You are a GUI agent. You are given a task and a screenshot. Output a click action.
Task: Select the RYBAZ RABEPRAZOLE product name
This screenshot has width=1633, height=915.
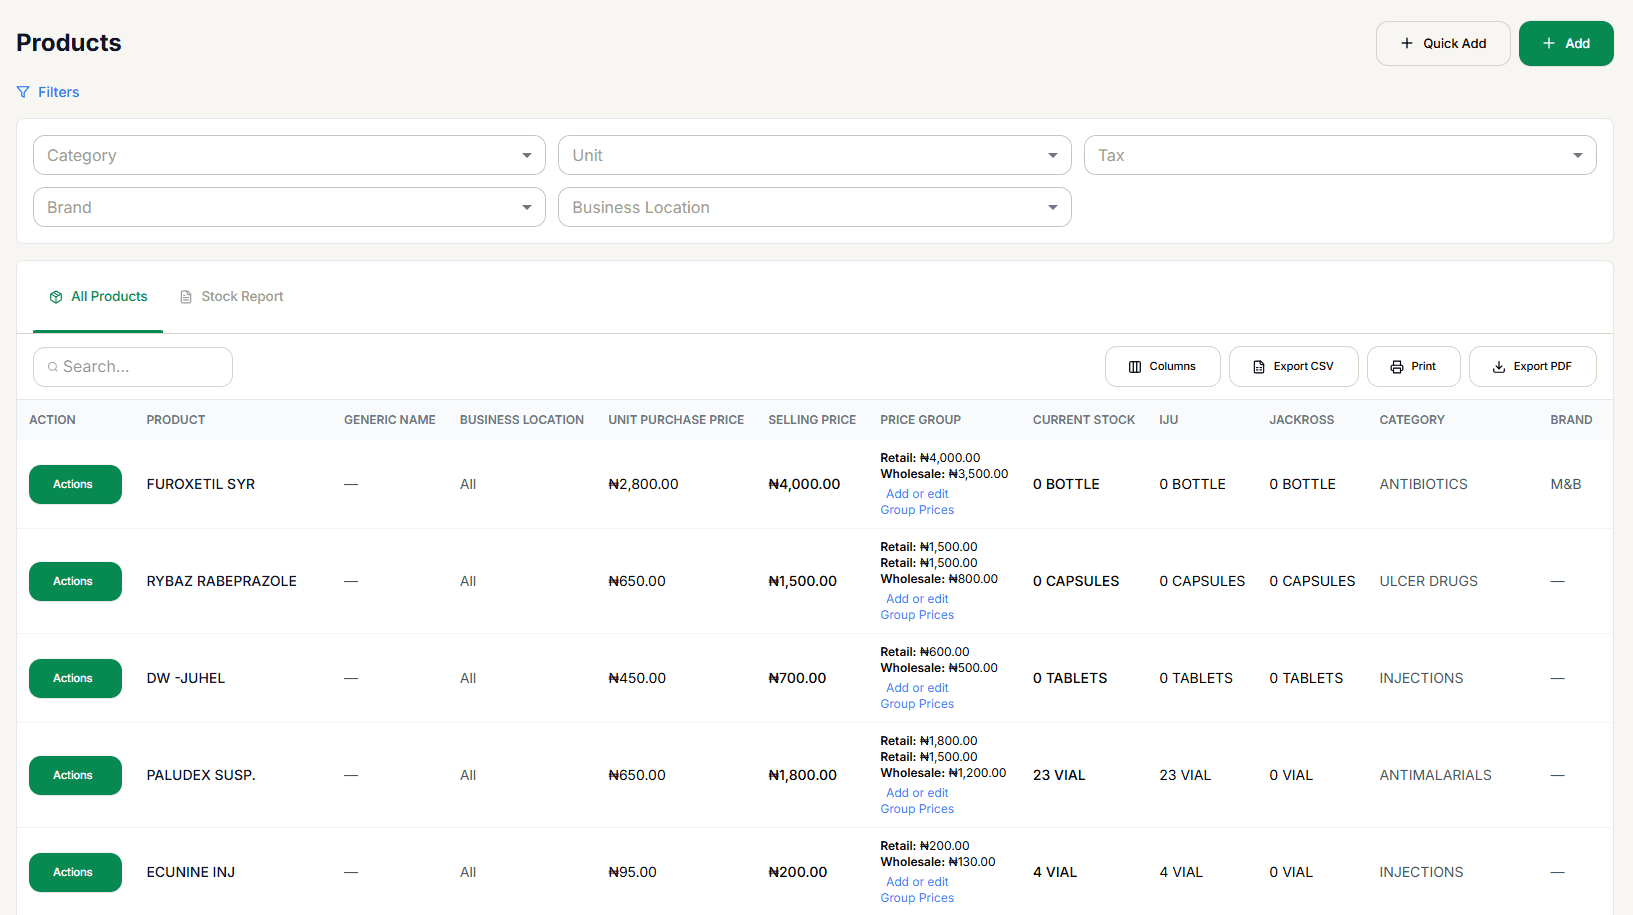[x=222, y=581]
